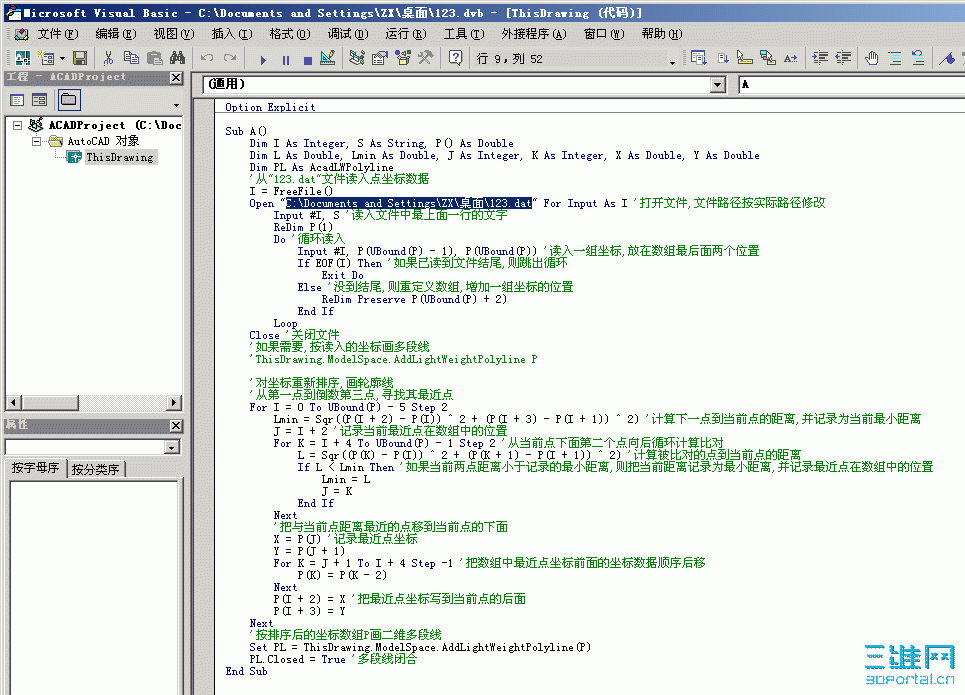The image size is (965, 695).
Task: Open the (通用) object dropdown
Action: click(x=718, y=84)
